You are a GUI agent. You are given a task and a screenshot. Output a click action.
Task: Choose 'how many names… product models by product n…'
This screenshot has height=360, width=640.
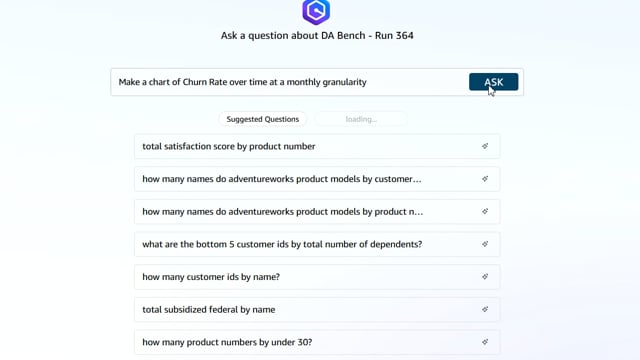coord(317,211)
